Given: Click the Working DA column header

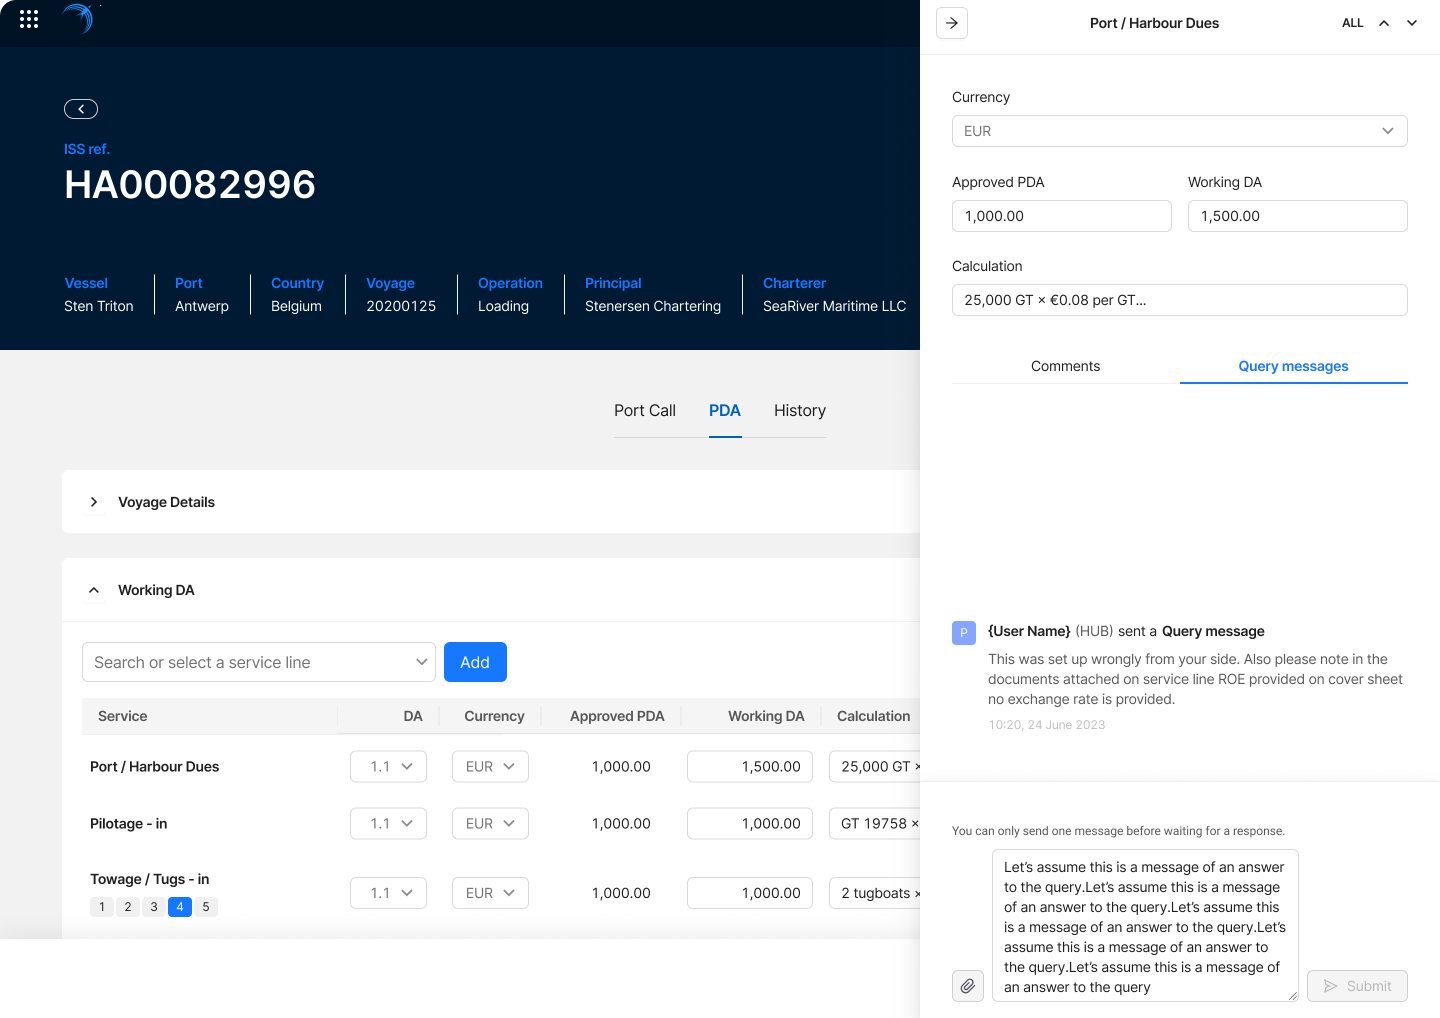Looking at the screenshot, I should point(766,716).
